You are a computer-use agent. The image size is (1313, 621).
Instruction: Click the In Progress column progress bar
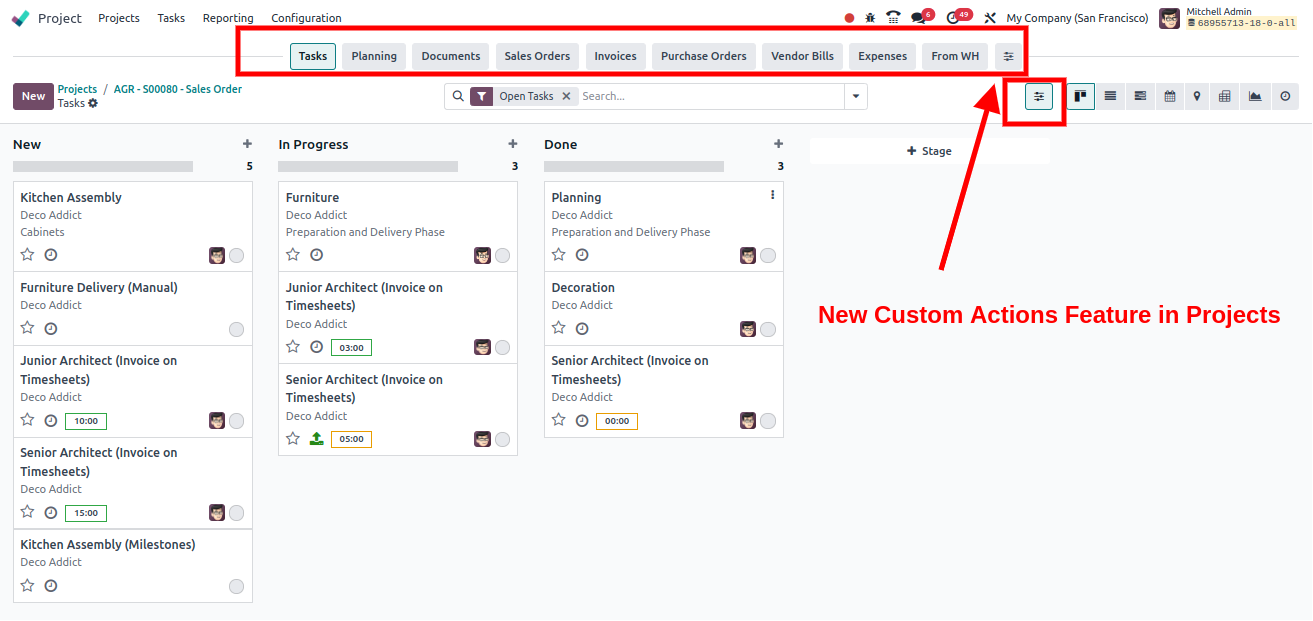(367, 167)
